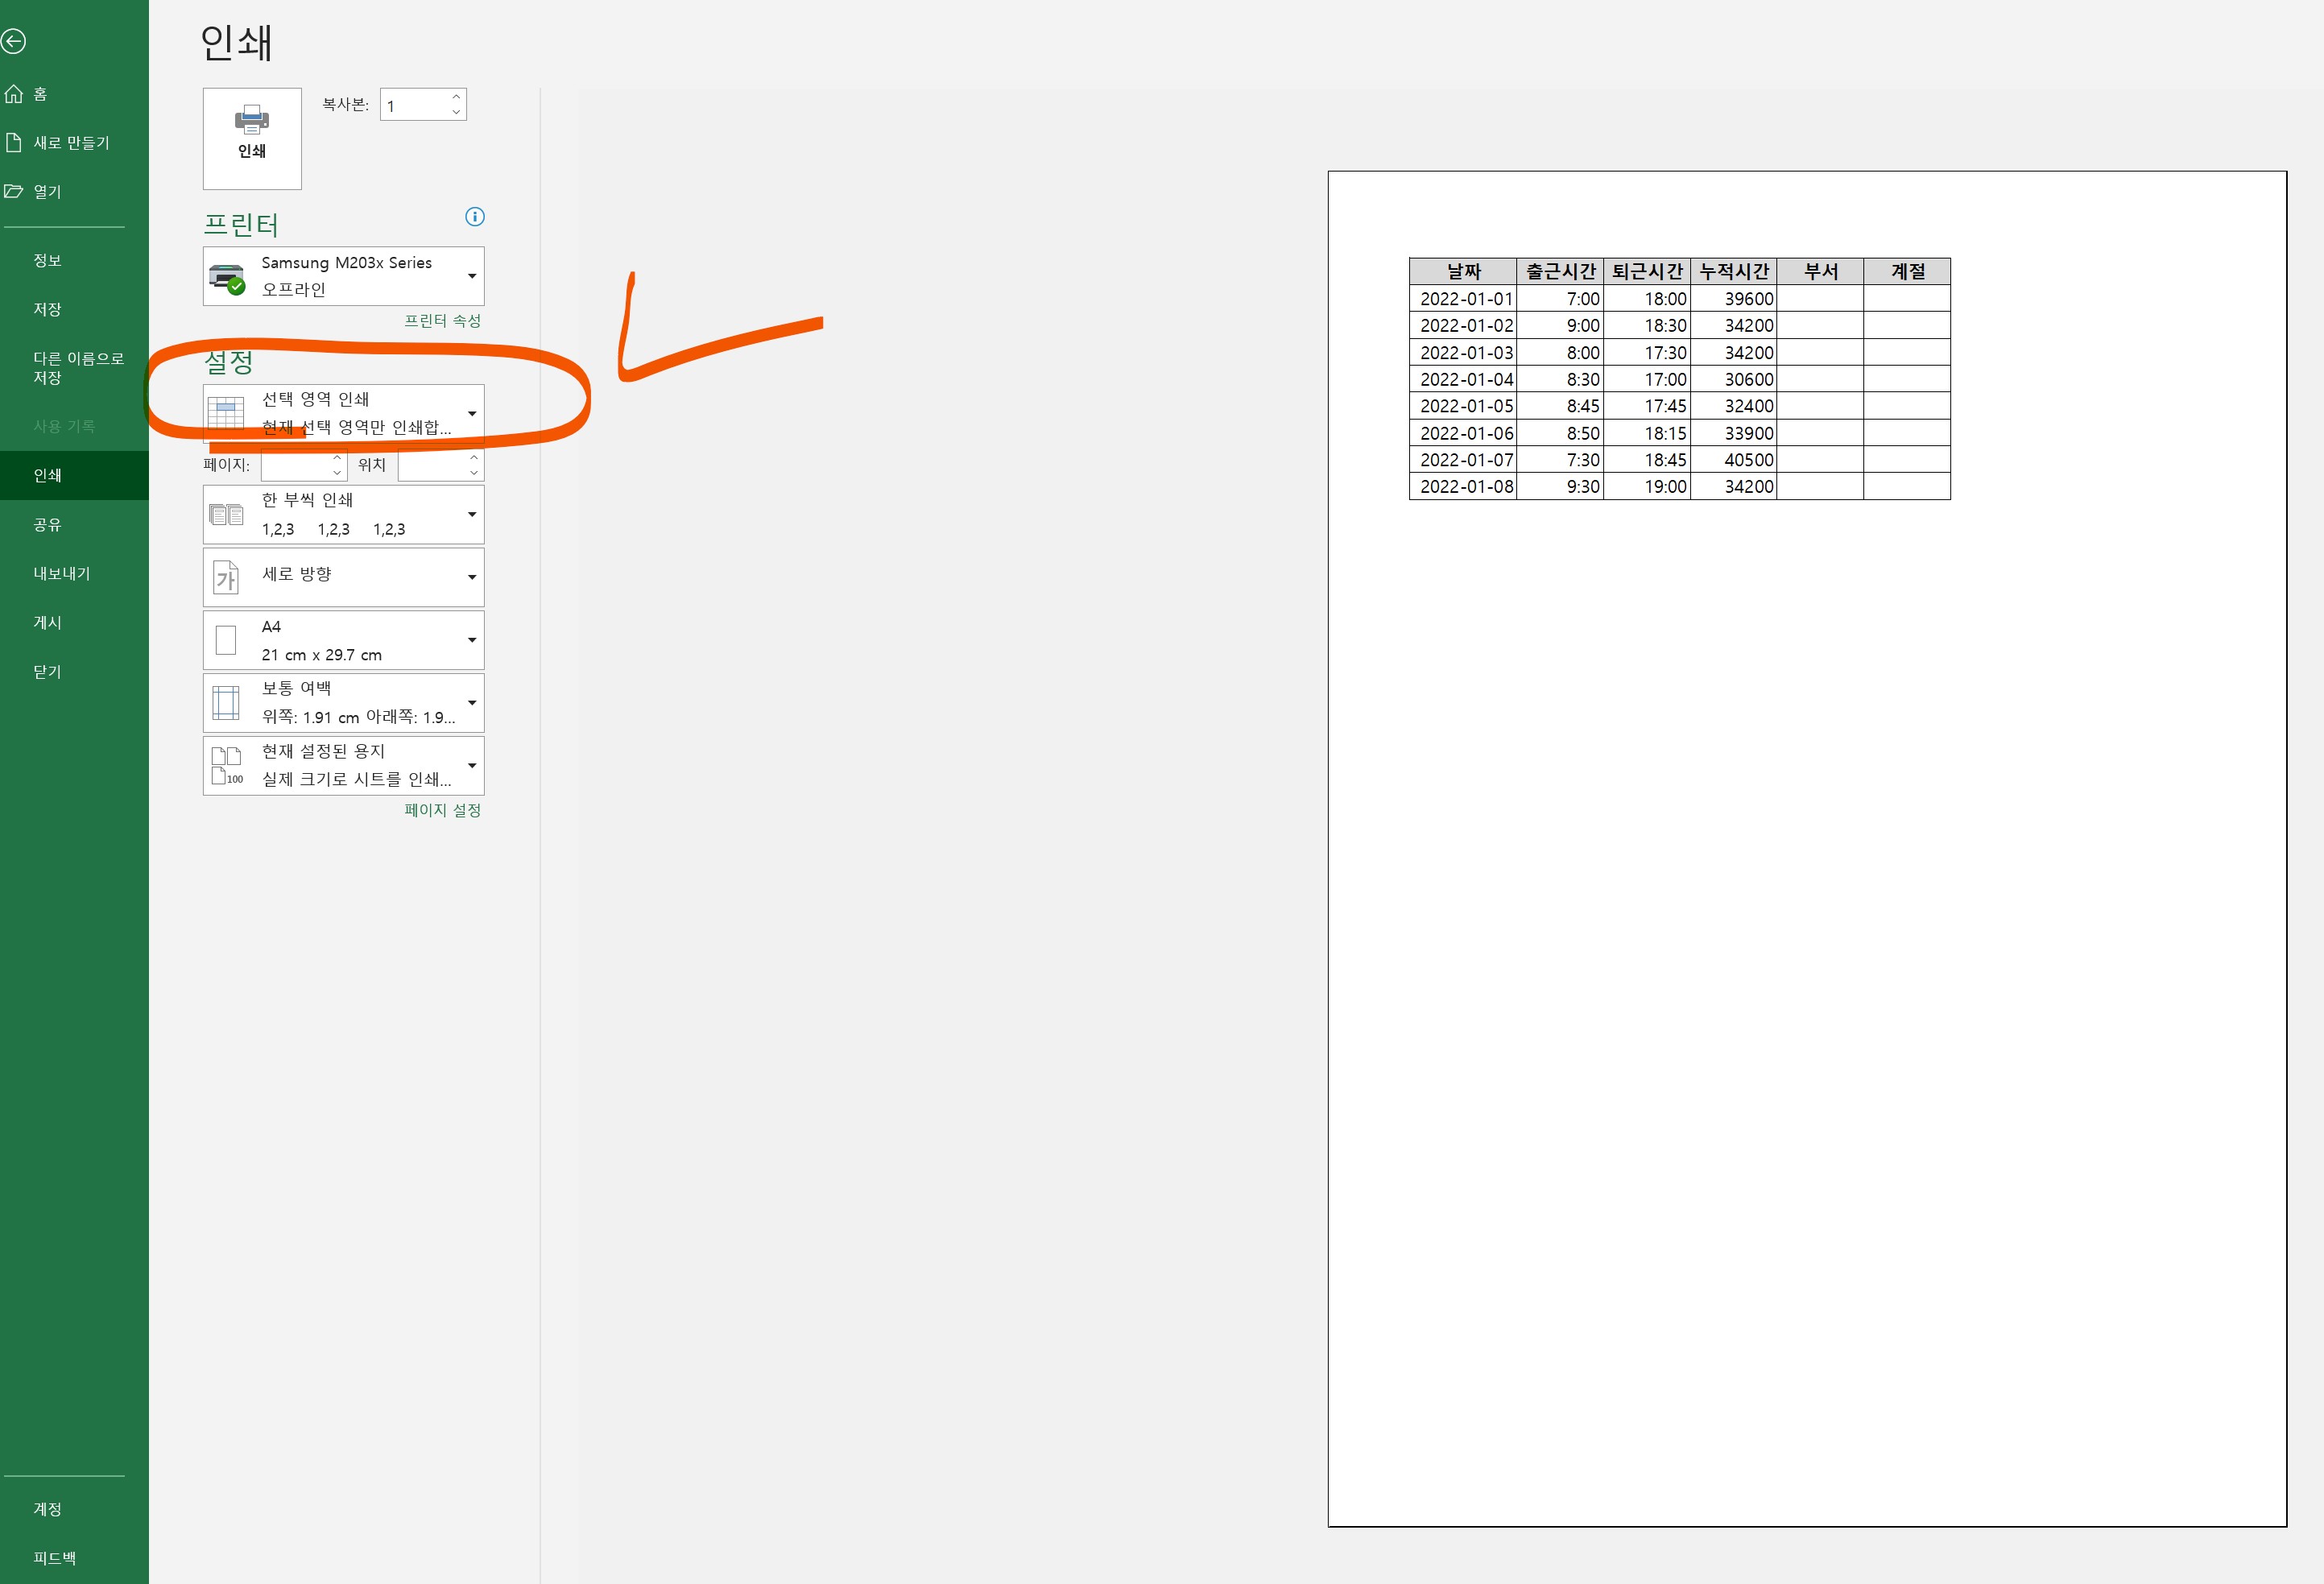Open the normal margins dropdown
Screen dimensions: 2324x1584
(472, 703)
